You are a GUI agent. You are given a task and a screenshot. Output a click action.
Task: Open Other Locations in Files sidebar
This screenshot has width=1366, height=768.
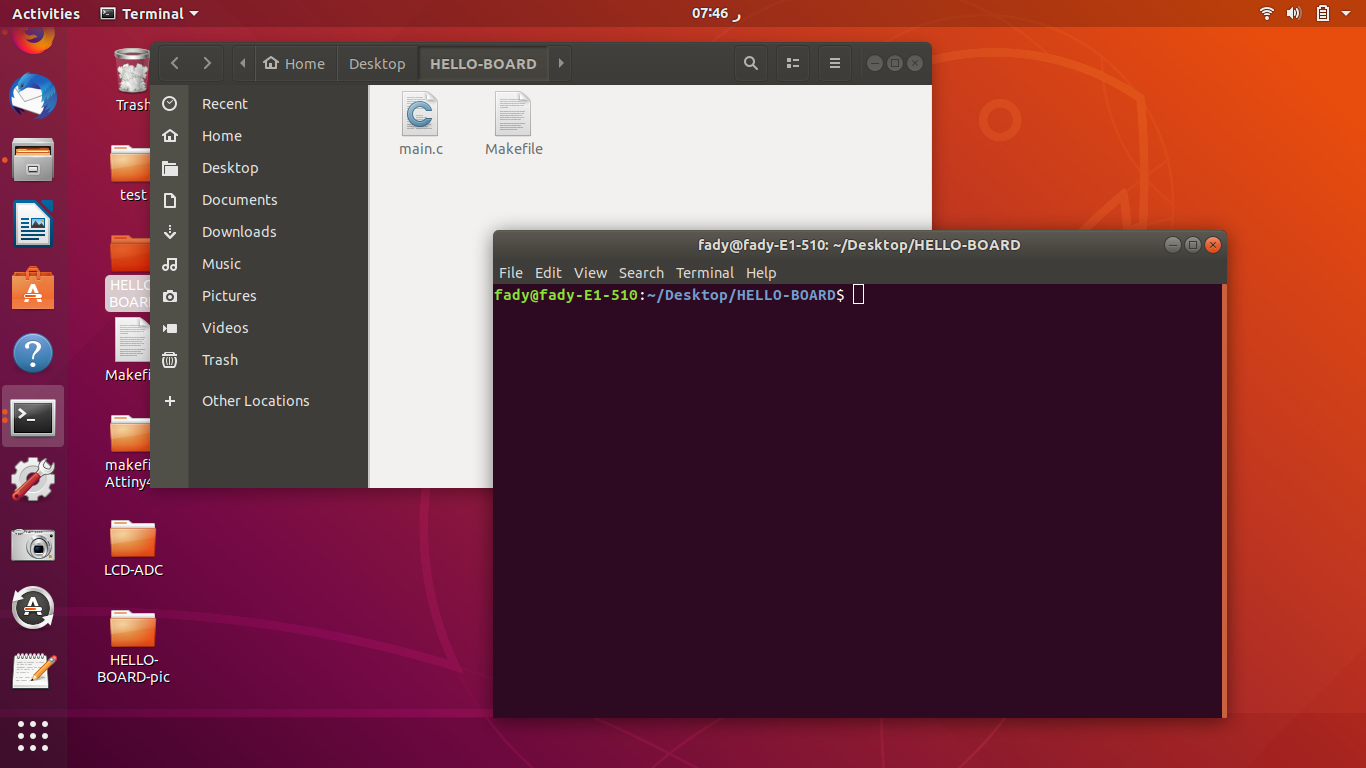259,401
